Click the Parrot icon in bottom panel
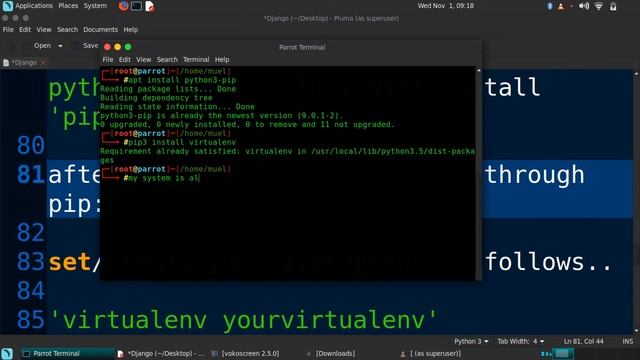640x360 pixels. pyautogui.click(x=7, y=353)
